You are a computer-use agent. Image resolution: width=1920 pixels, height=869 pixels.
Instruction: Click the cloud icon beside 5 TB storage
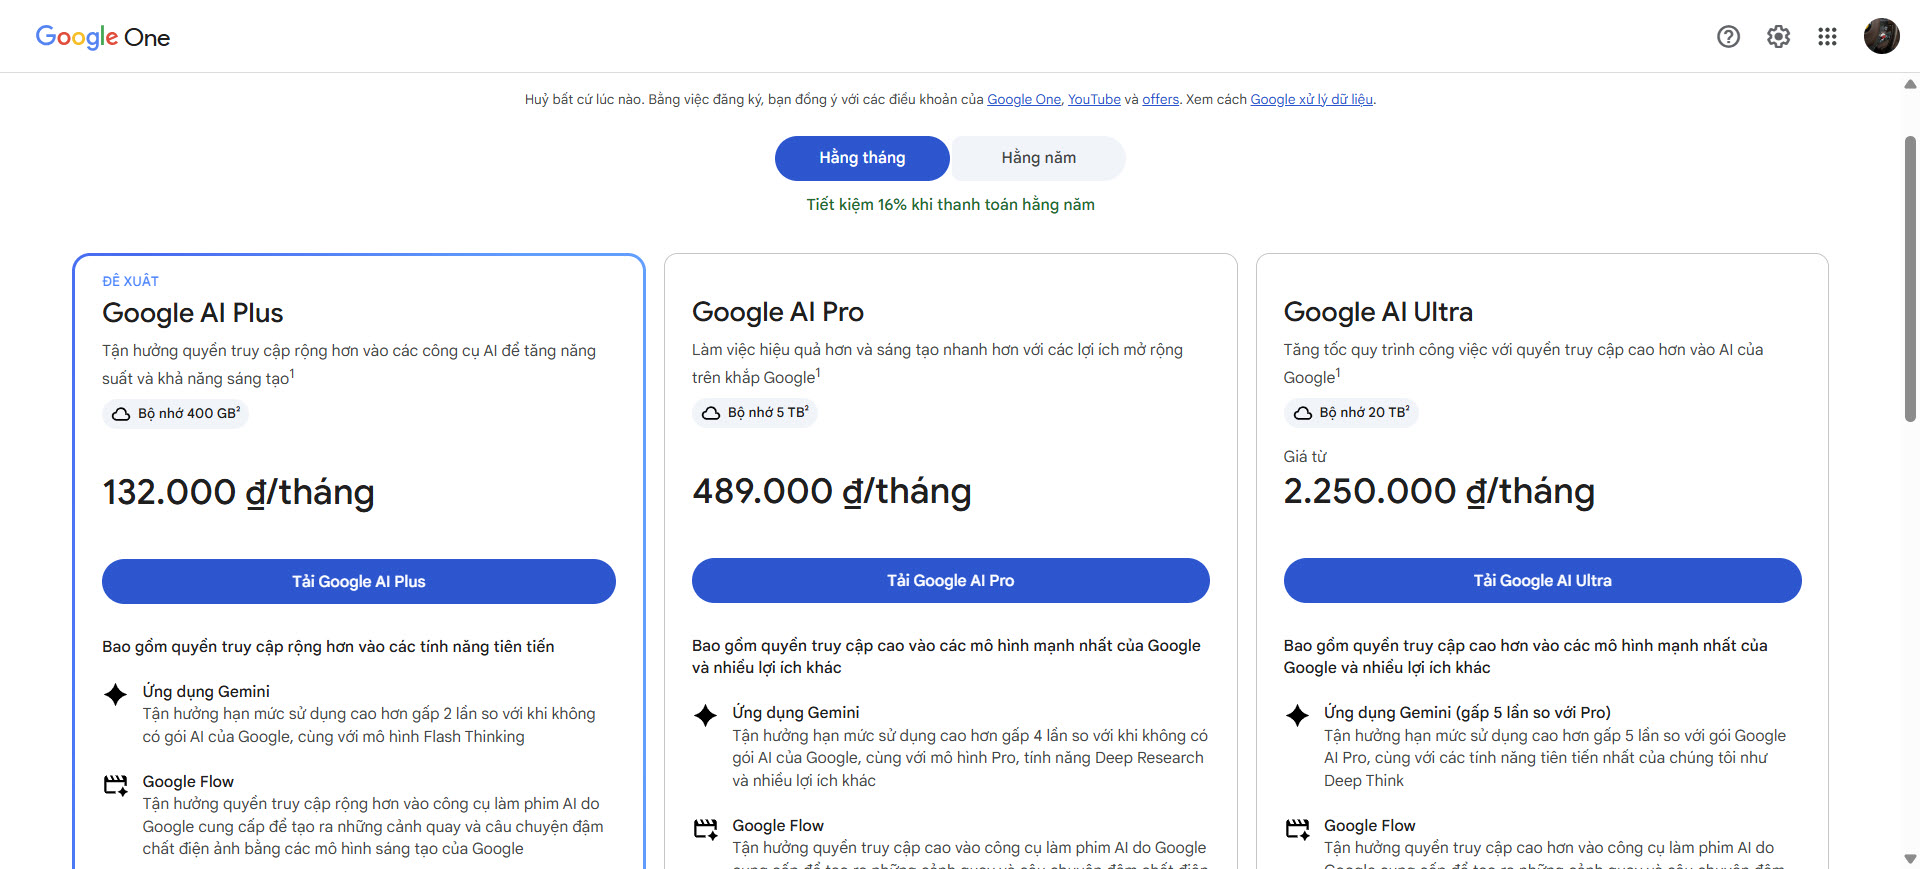[711, 413]
